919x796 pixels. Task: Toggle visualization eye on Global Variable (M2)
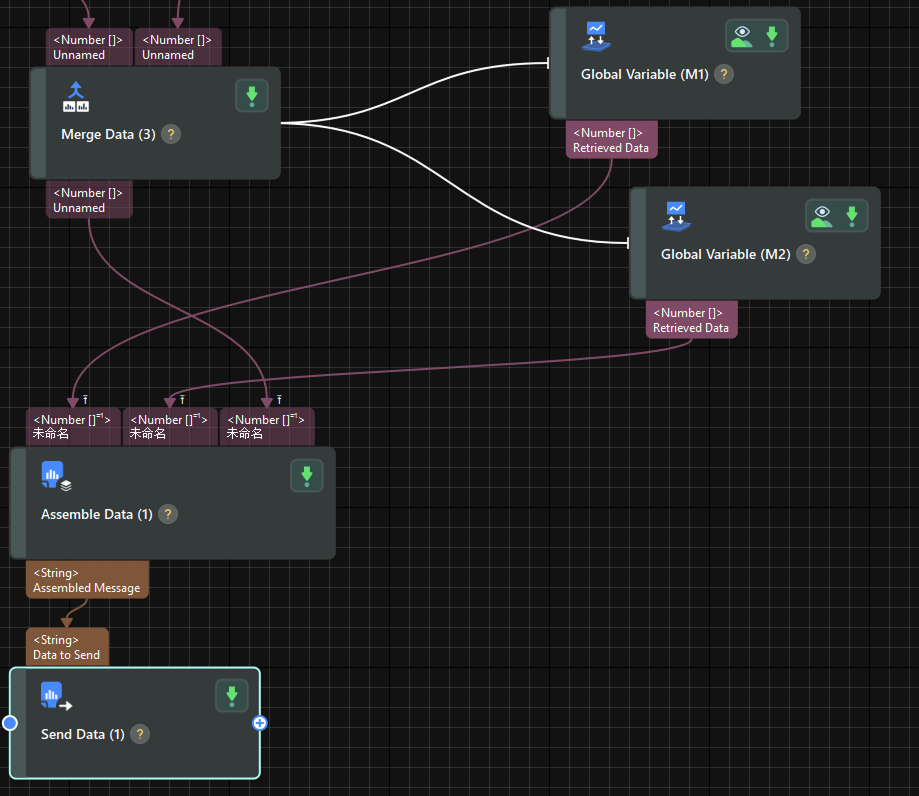[x=822, y=216]
